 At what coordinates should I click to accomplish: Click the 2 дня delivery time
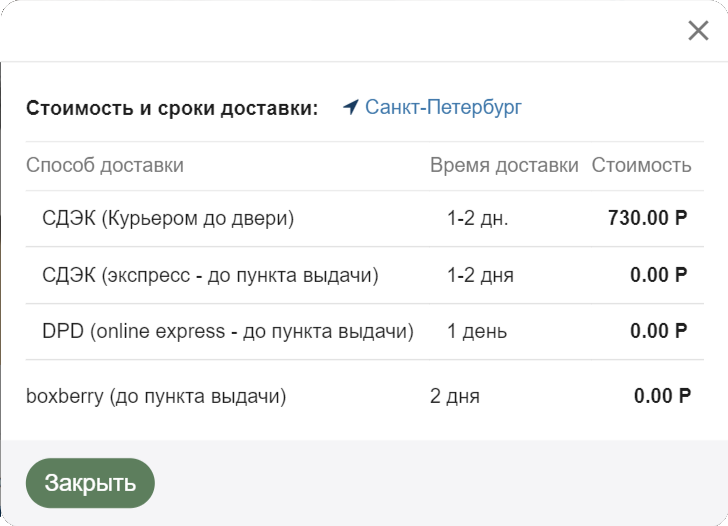coord(455,396)
